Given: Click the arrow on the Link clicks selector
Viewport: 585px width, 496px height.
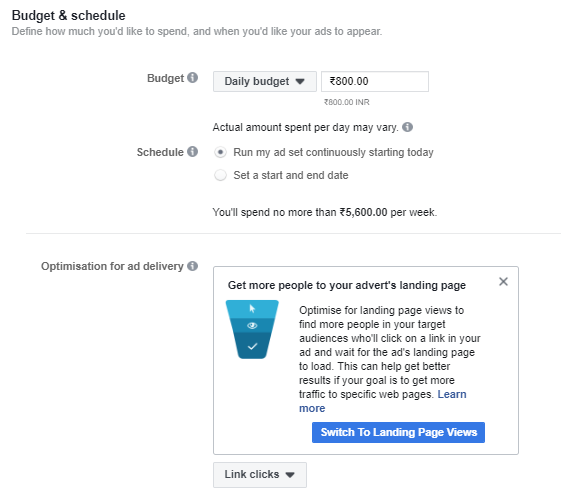Looking at the screenshot, I should pos(290,475).
